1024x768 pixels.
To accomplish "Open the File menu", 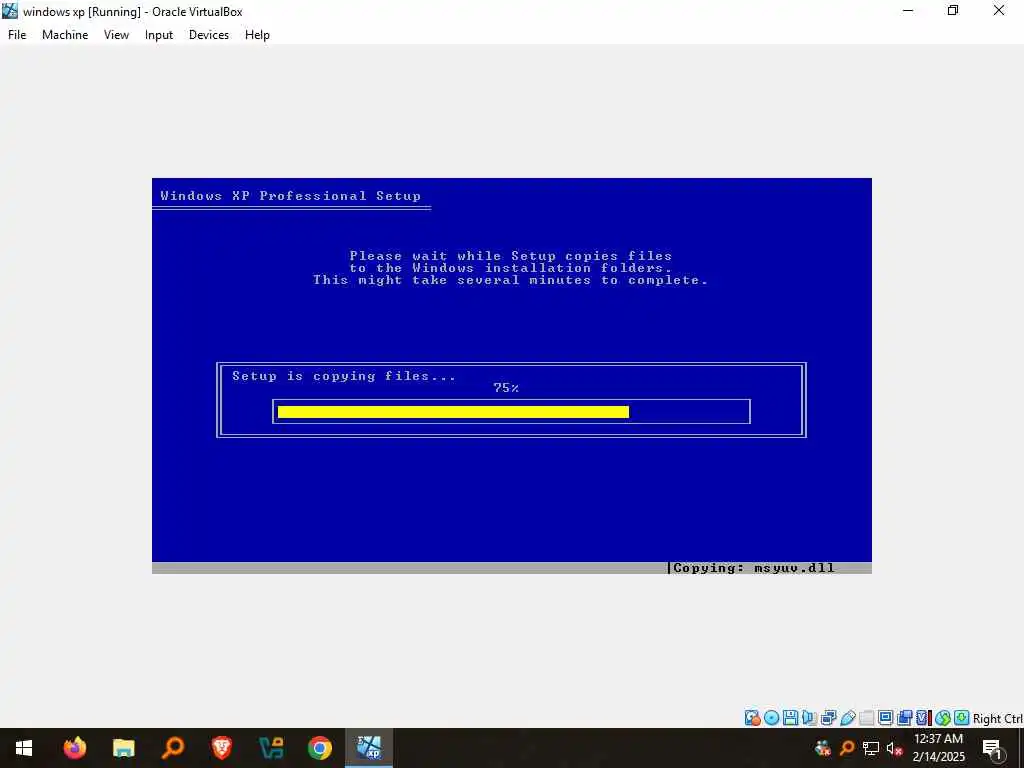I will coord(17,35).
